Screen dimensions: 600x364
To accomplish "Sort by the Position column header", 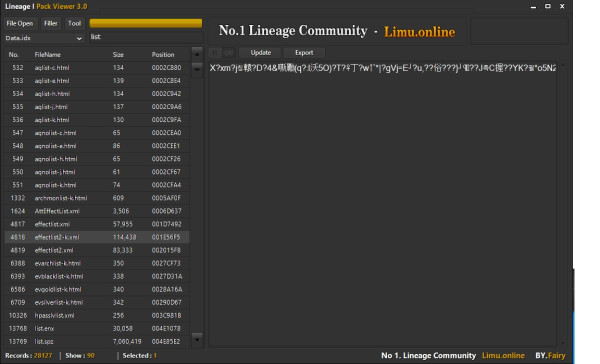I will (x=163, y=55).
